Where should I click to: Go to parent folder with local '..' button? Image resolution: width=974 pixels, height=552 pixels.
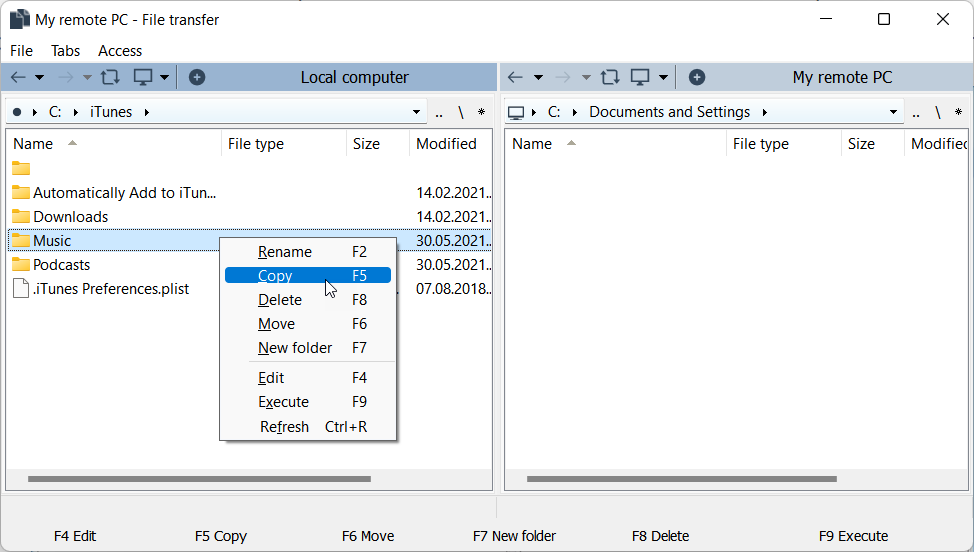tap(439, 112)
